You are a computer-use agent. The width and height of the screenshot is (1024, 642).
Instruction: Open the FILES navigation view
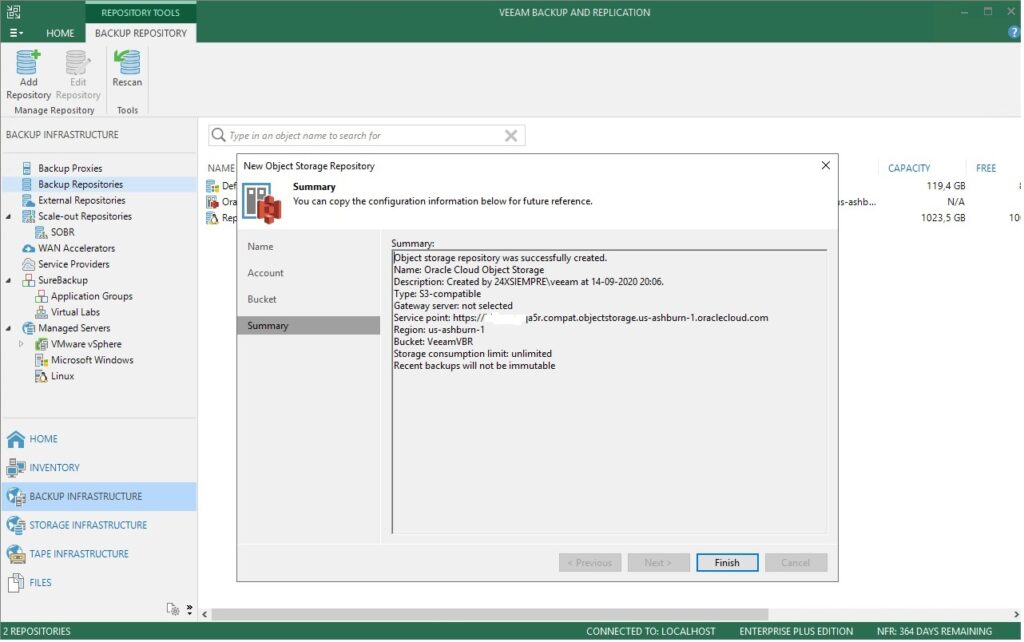99,583
